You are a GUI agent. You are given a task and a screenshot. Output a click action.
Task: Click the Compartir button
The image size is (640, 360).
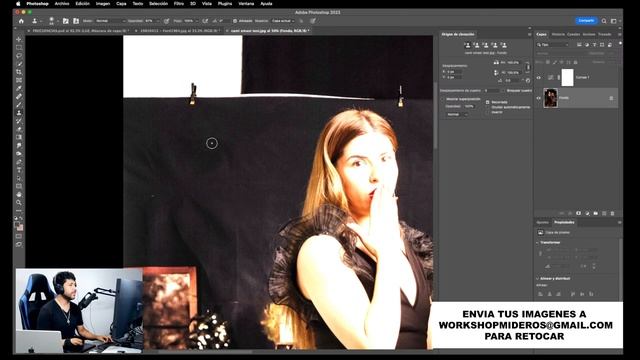coord(586,20)
